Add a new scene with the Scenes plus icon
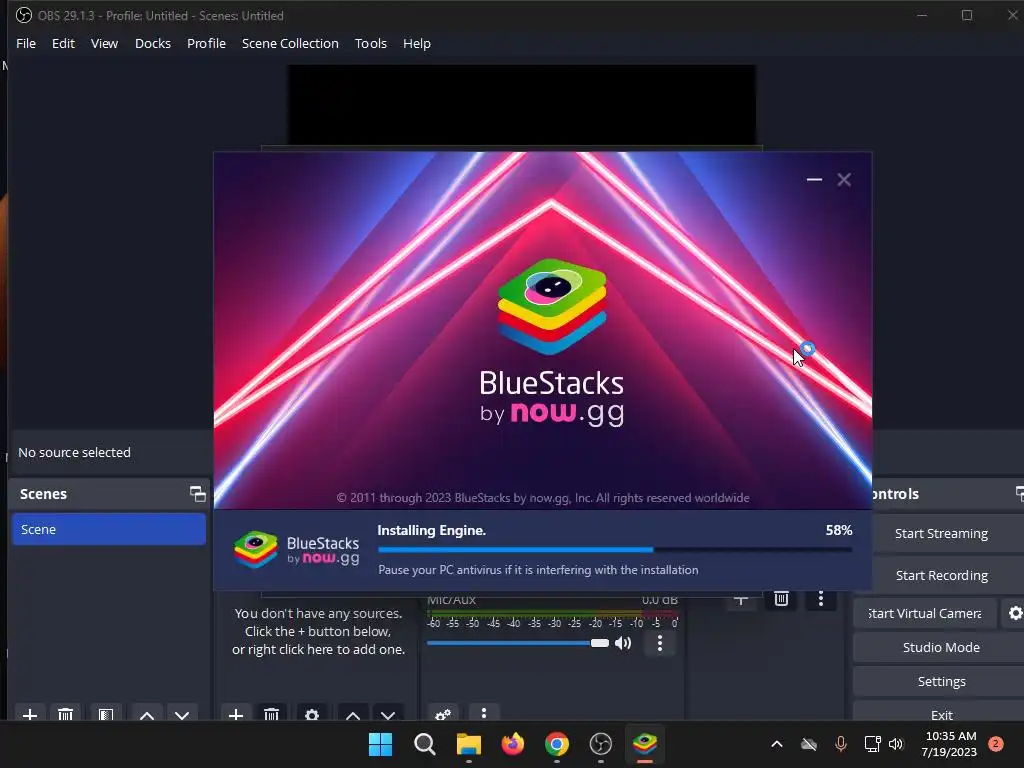The height and width of the screenshot is (768, 1024). tap(29, 714)
